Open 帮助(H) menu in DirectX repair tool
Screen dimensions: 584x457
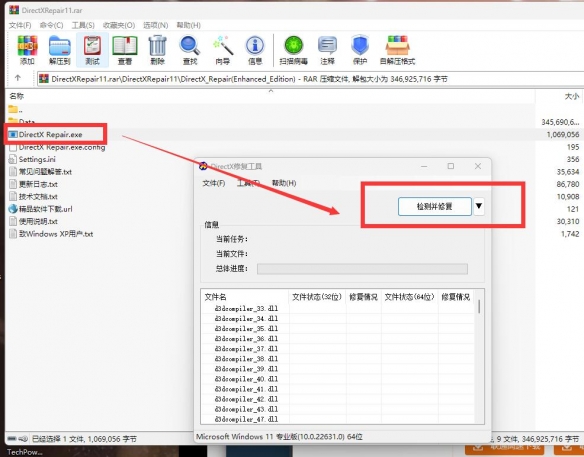(x=284, y=183)
